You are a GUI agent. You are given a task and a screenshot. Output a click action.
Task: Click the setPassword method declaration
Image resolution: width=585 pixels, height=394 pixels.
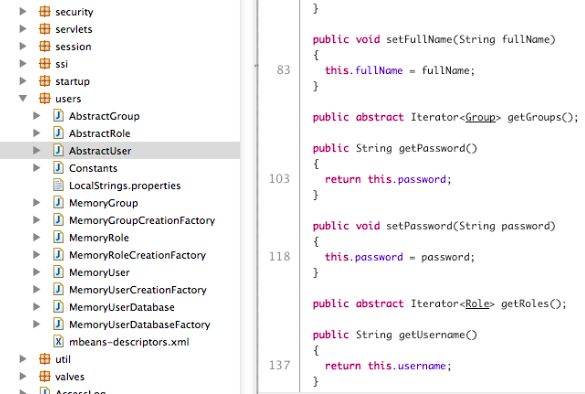434,226
